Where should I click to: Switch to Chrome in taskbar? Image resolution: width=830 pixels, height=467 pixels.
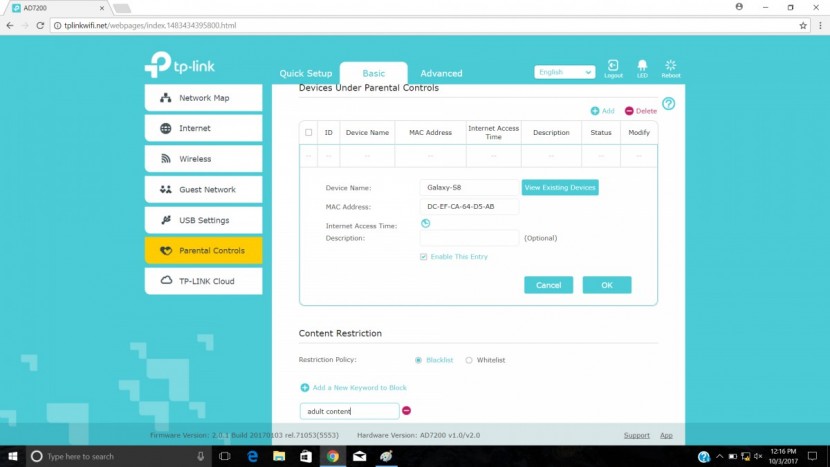coord(332,456)
